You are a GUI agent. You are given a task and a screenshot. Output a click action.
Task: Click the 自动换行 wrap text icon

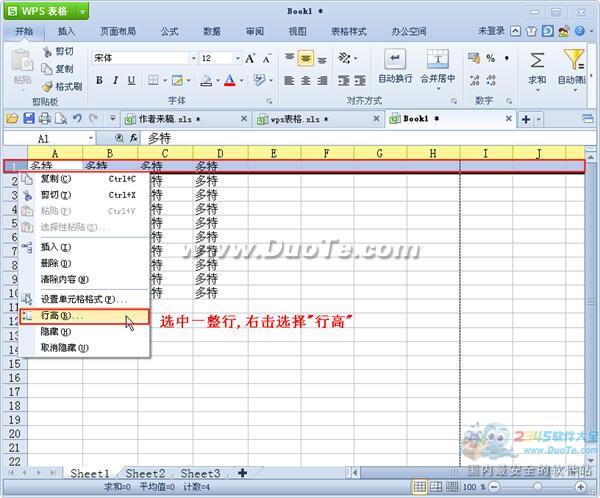[x=395, y=68]
